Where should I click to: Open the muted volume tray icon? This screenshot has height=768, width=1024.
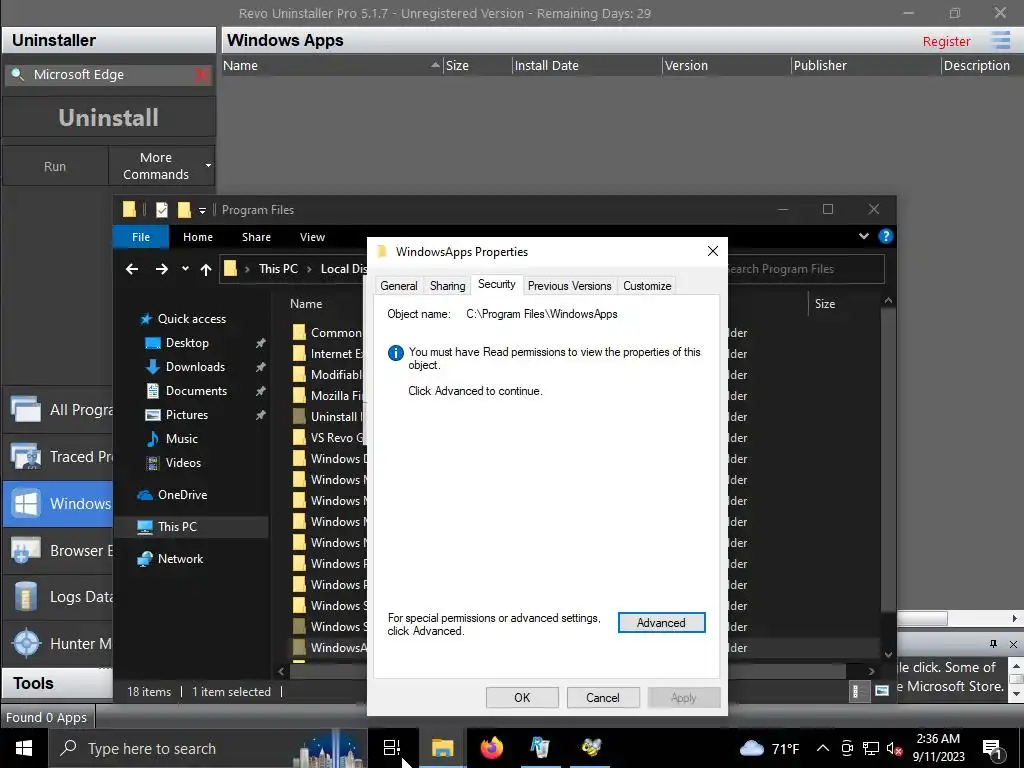tap(895, 748)
